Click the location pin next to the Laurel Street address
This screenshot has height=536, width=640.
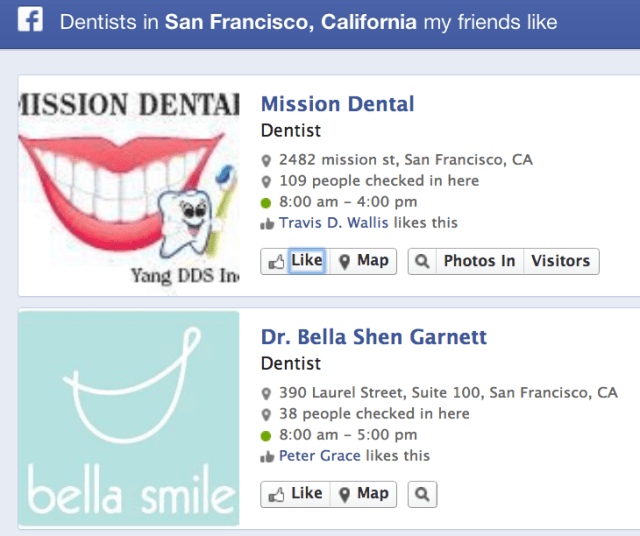pos(267,394)
